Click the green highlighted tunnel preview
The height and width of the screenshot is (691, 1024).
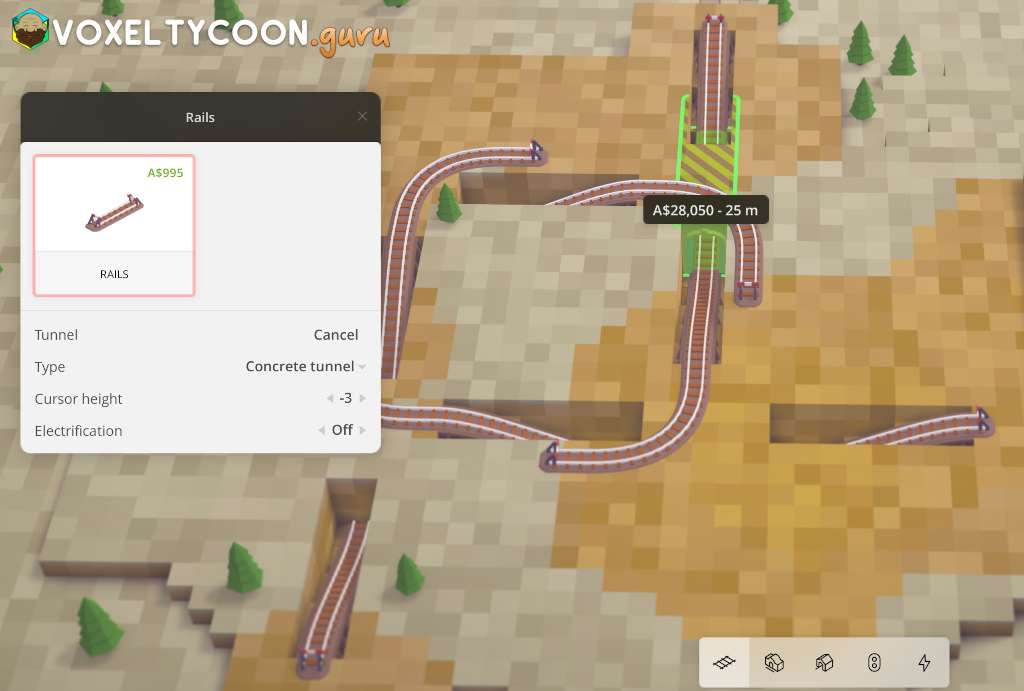pos(710,150)
